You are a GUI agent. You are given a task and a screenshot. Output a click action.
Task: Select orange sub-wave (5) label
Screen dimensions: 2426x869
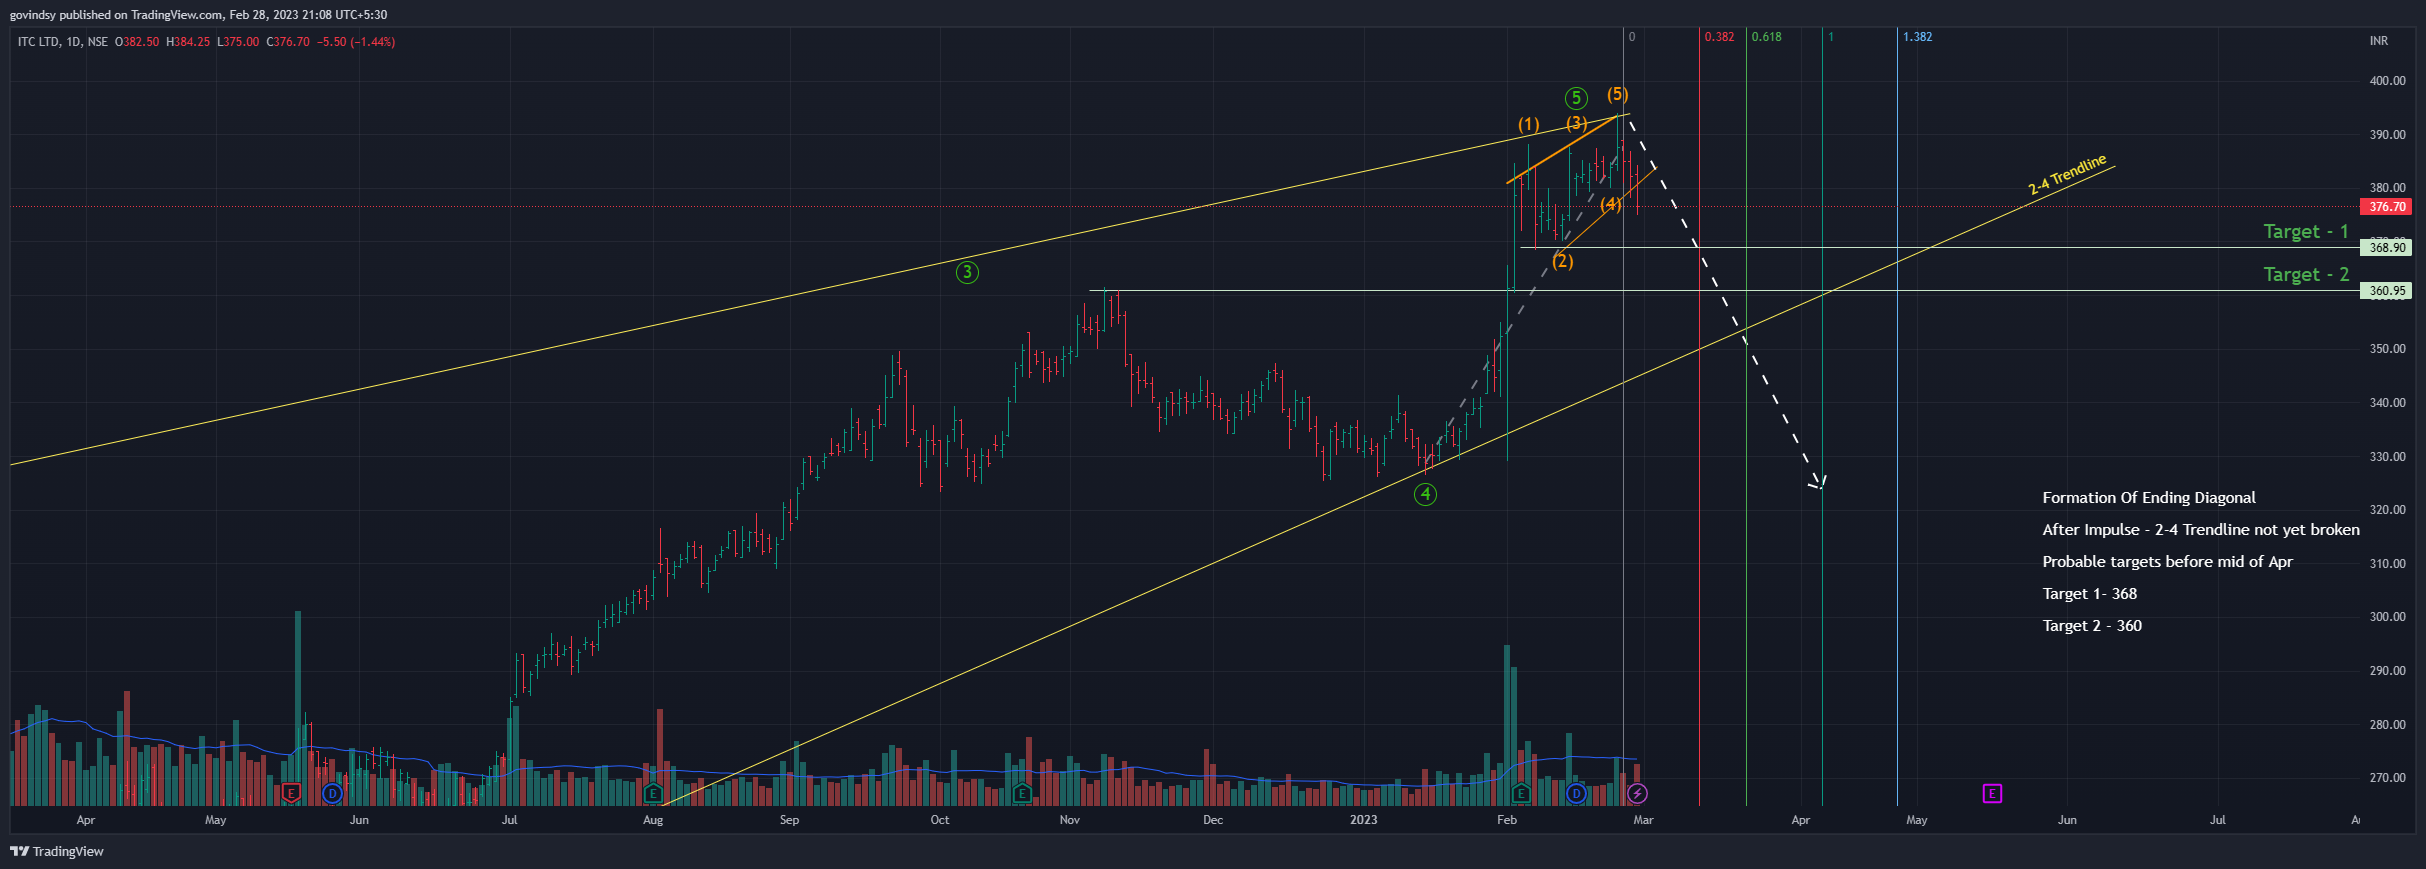1617,94
